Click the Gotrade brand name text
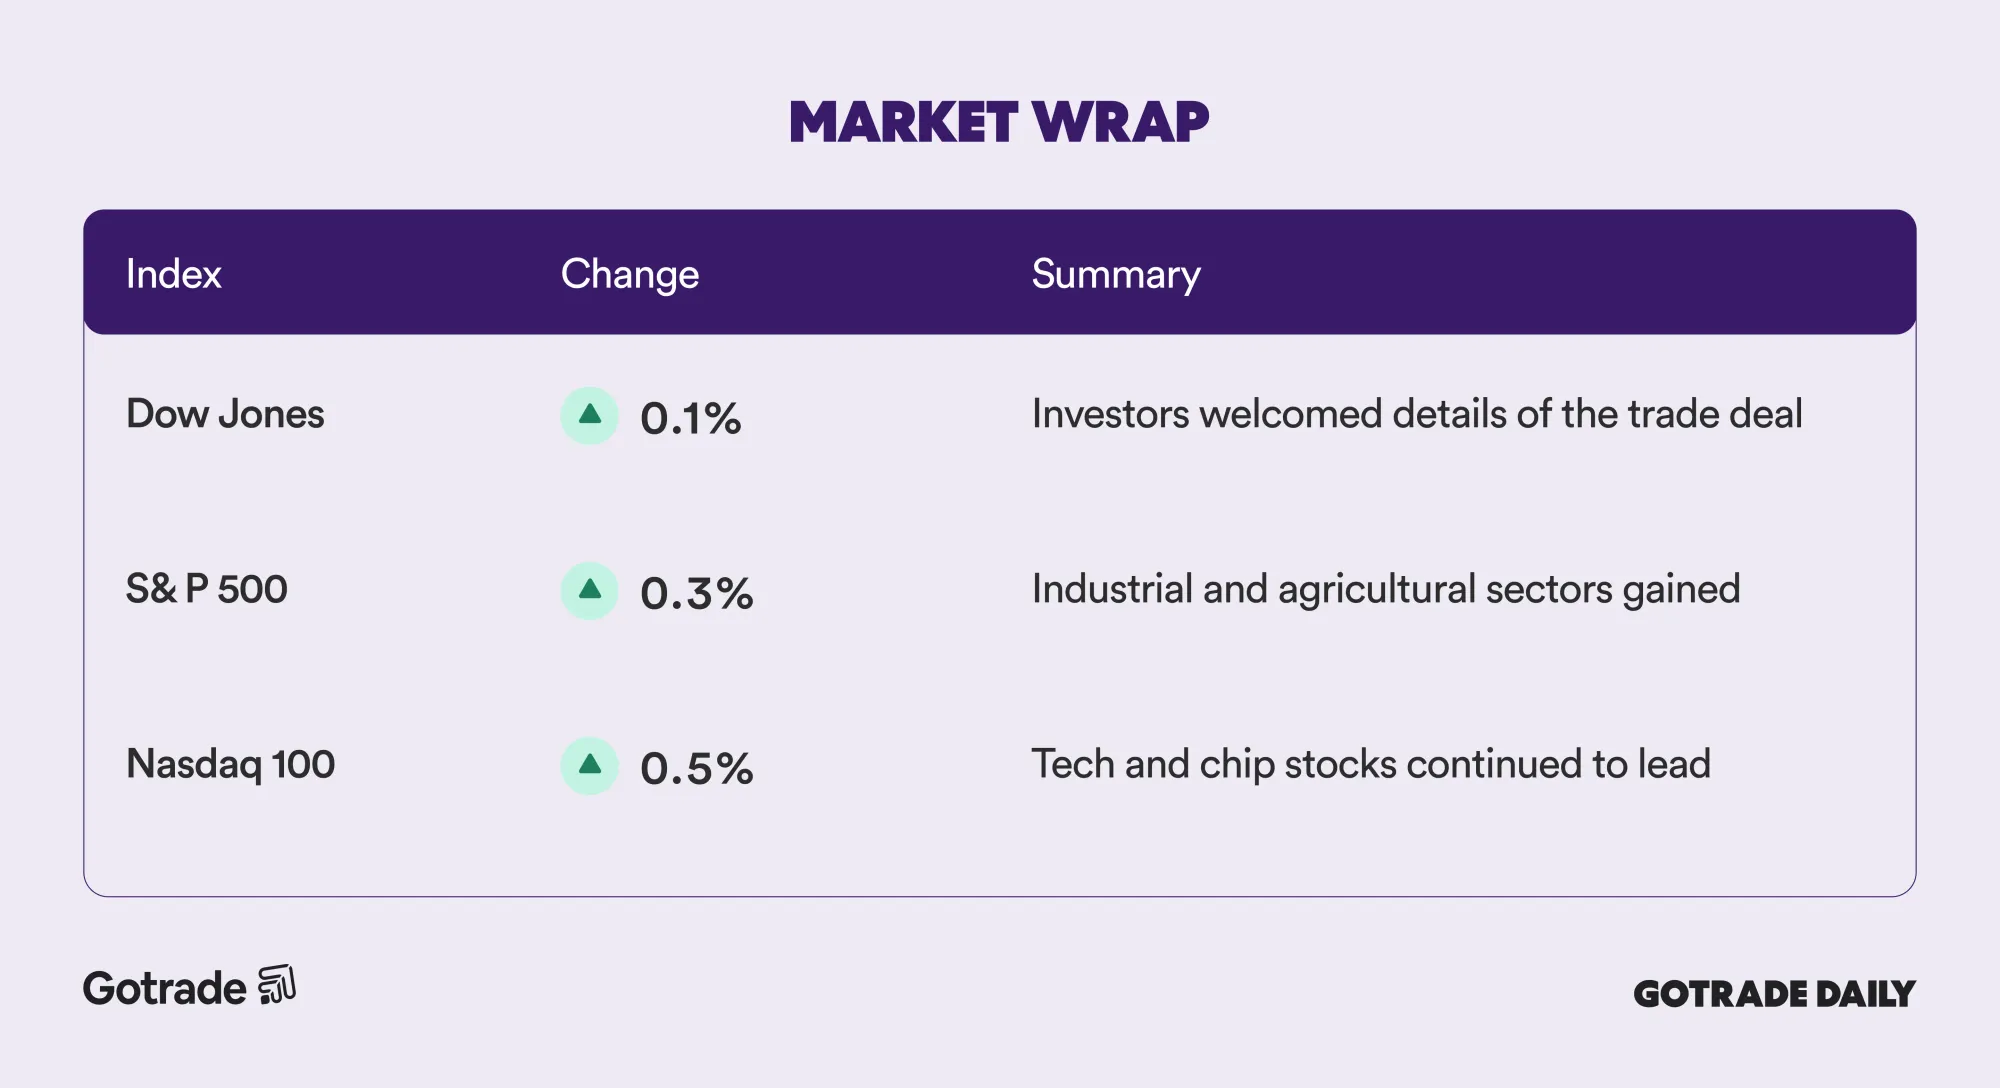 pyautogui.click(x=164, y=989)
